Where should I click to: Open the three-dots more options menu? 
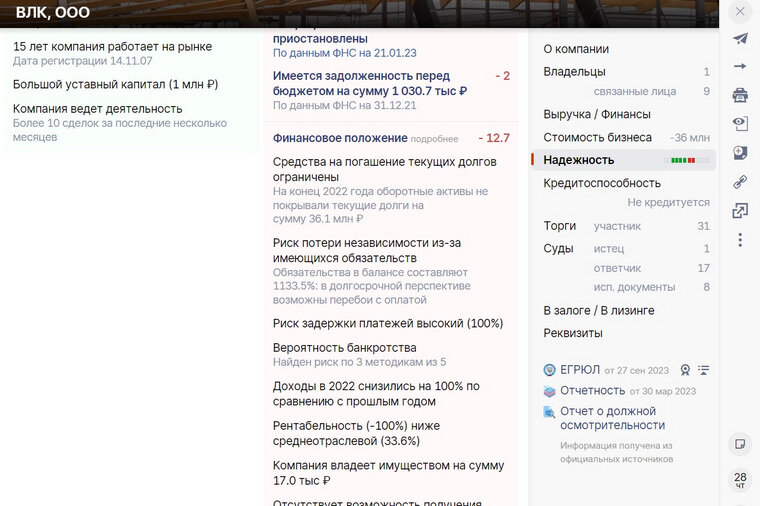[740, 240]
